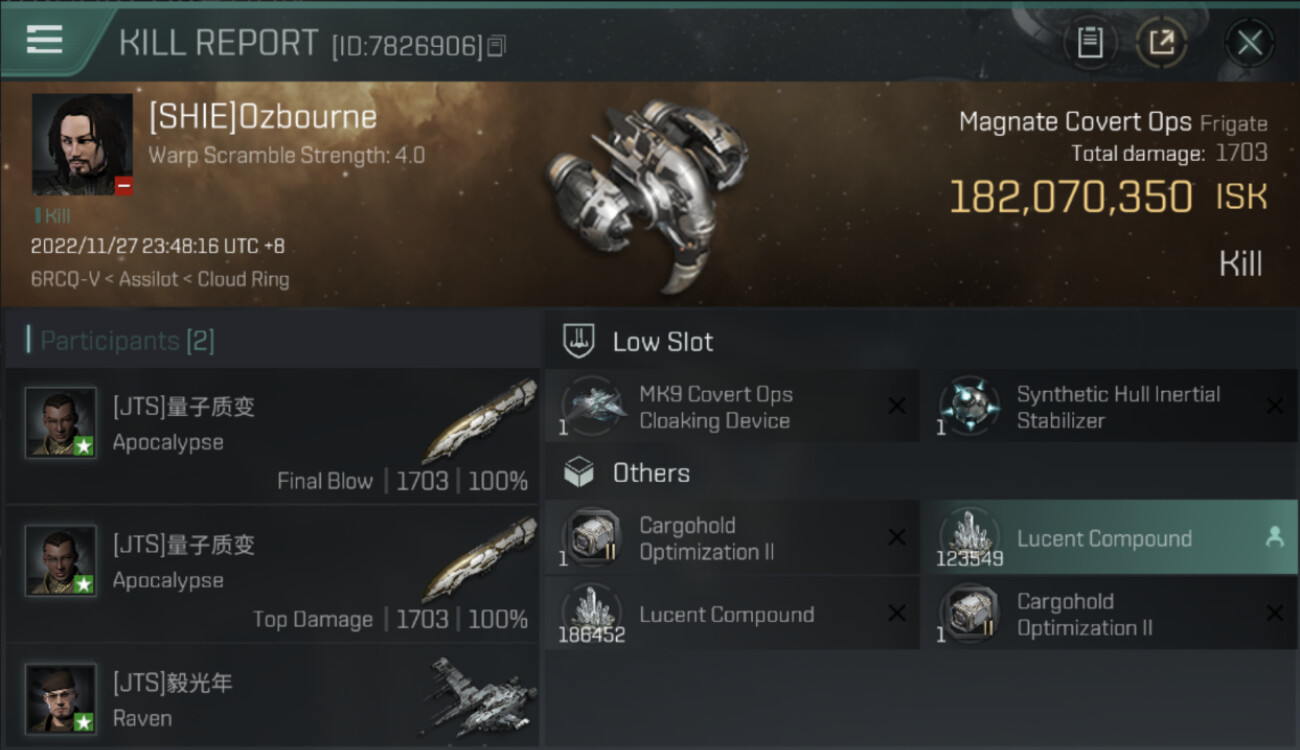This screenshot has width=1300, height=750.
Task: Copy the kill report ID icon
Action: (x=497, y=46)
